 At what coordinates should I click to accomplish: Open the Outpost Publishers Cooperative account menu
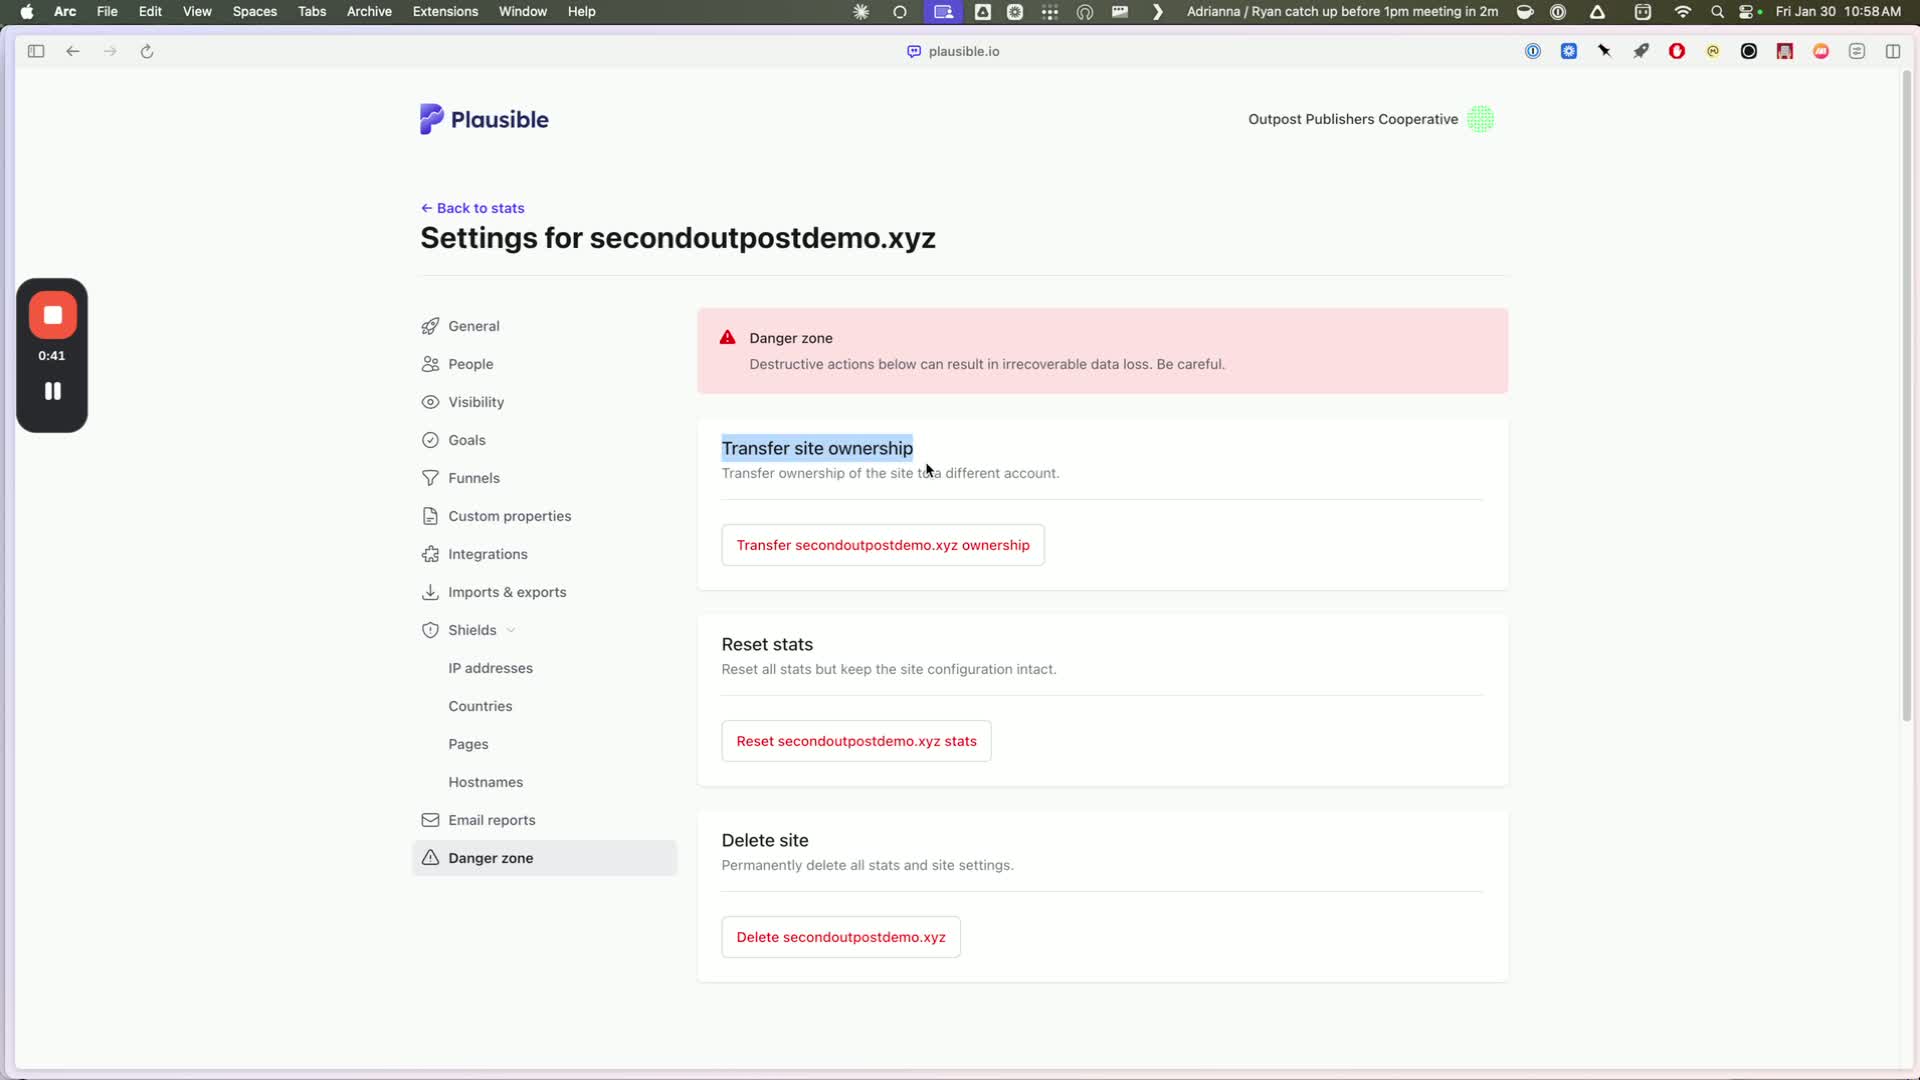click(x=1370, y=119)
